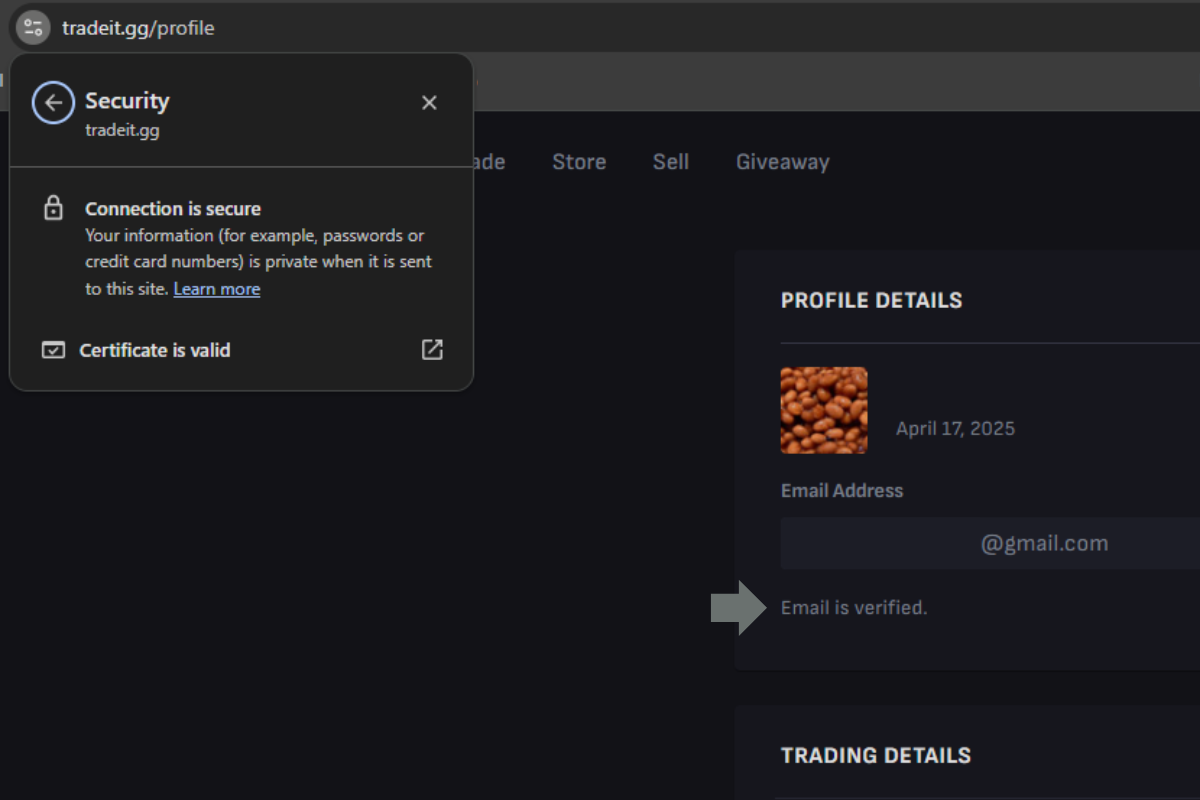The width and height of the screenshot is (1200, 800).
Task: Click the PROFILE DETAILS heading
Action: point(871,300)
